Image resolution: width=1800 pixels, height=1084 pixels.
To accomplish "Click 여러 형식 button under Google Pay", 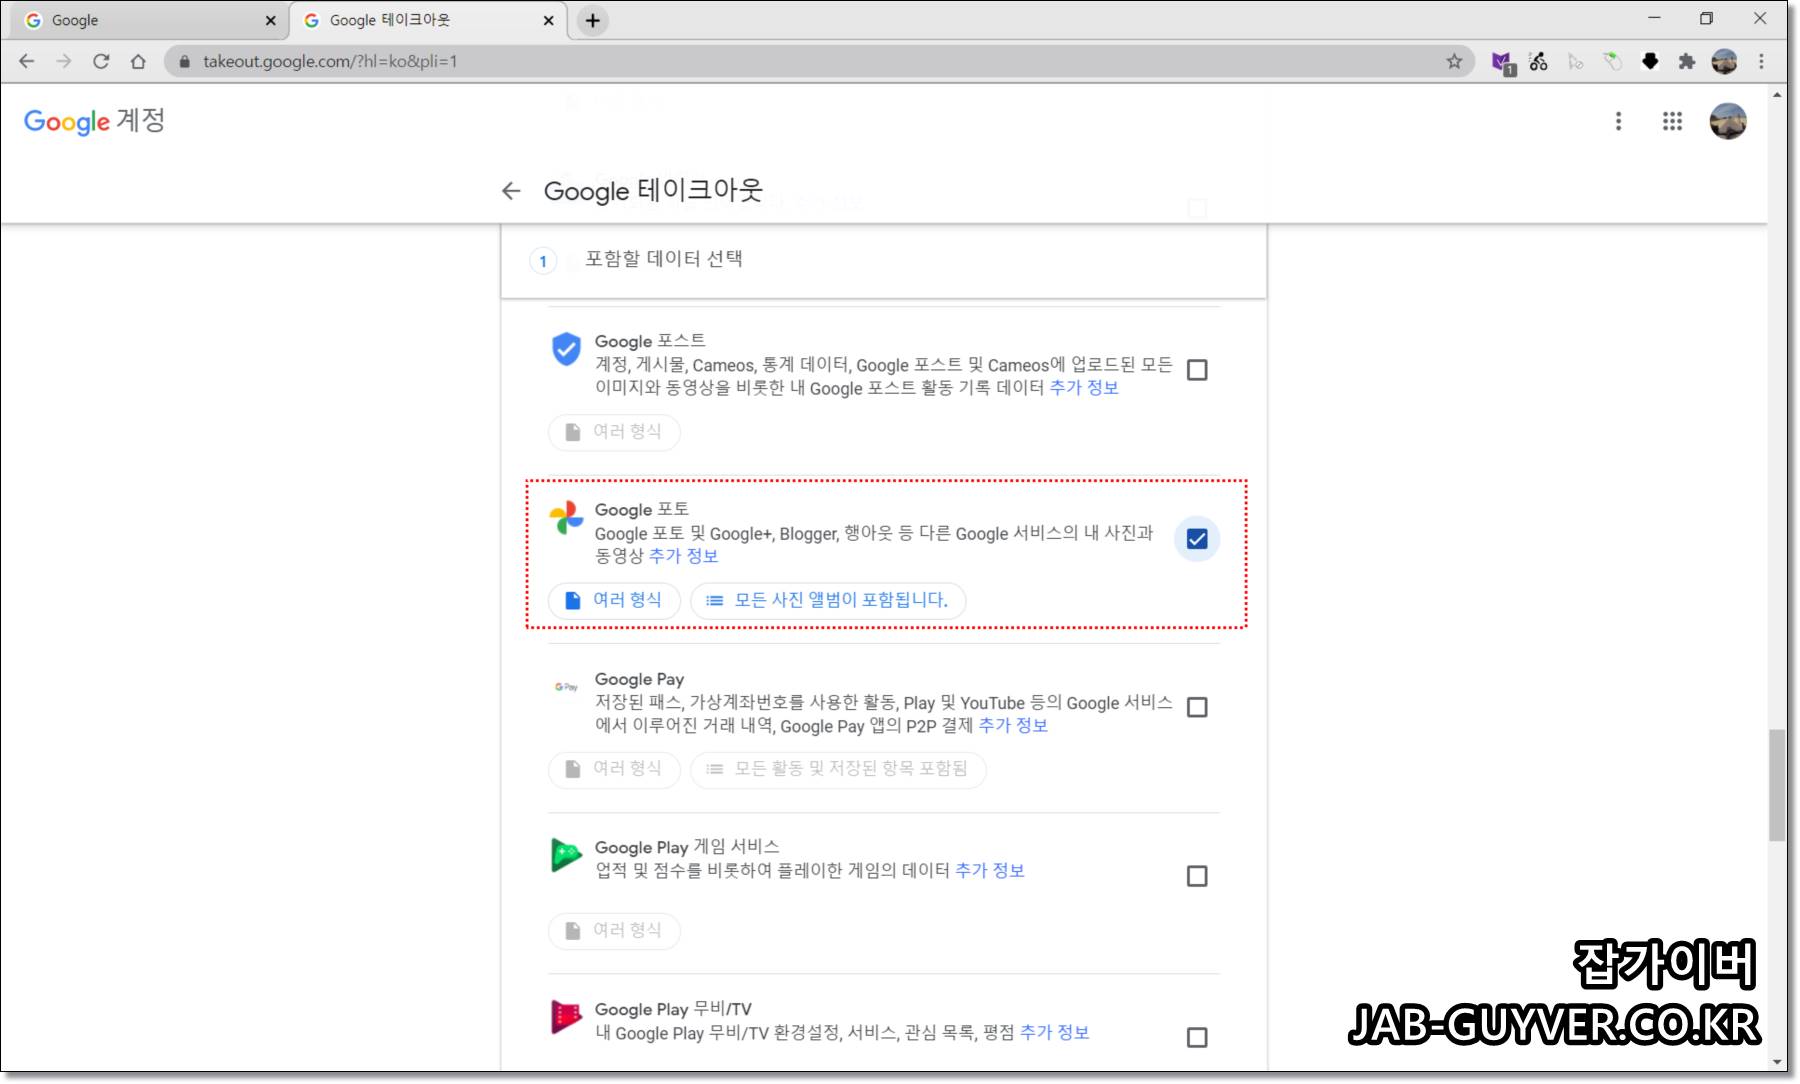I will pyautogui.click(x=614, y=769).
